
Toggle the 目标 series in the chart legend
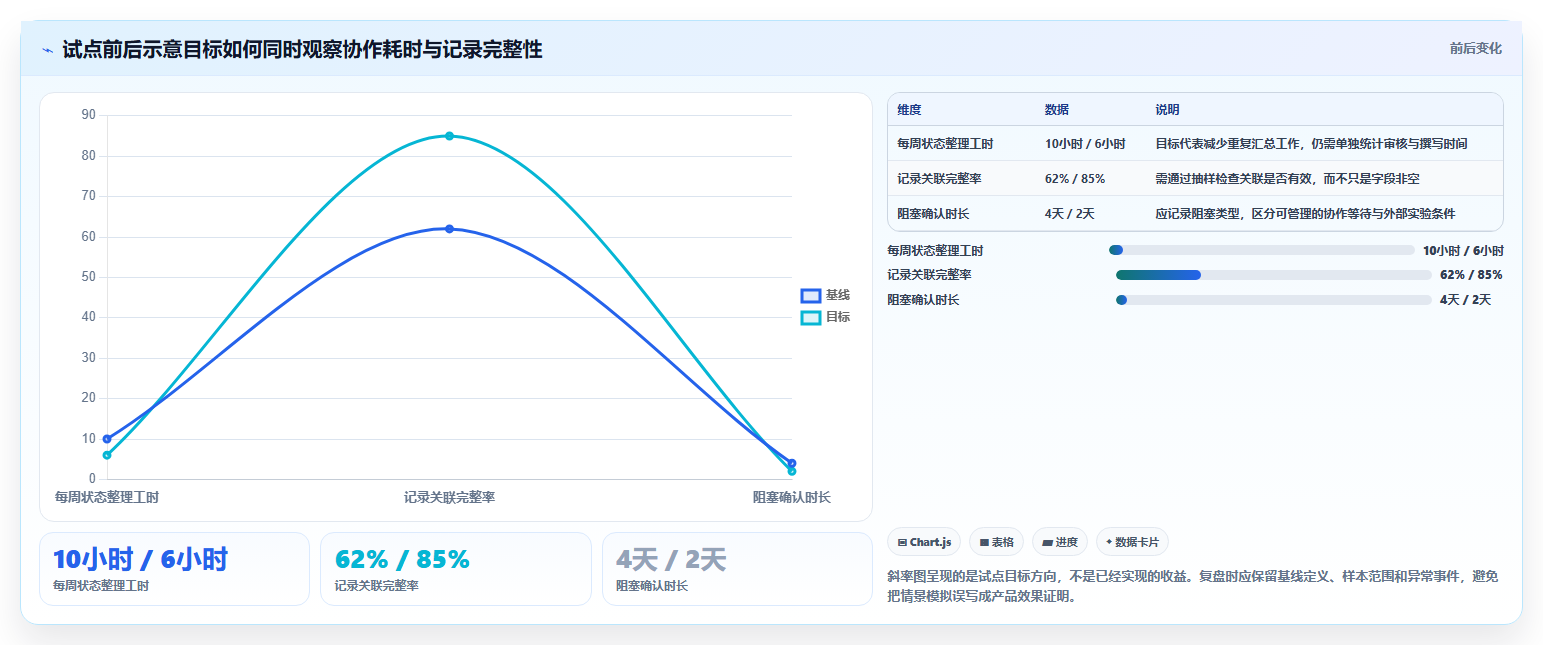click(825, 317)
